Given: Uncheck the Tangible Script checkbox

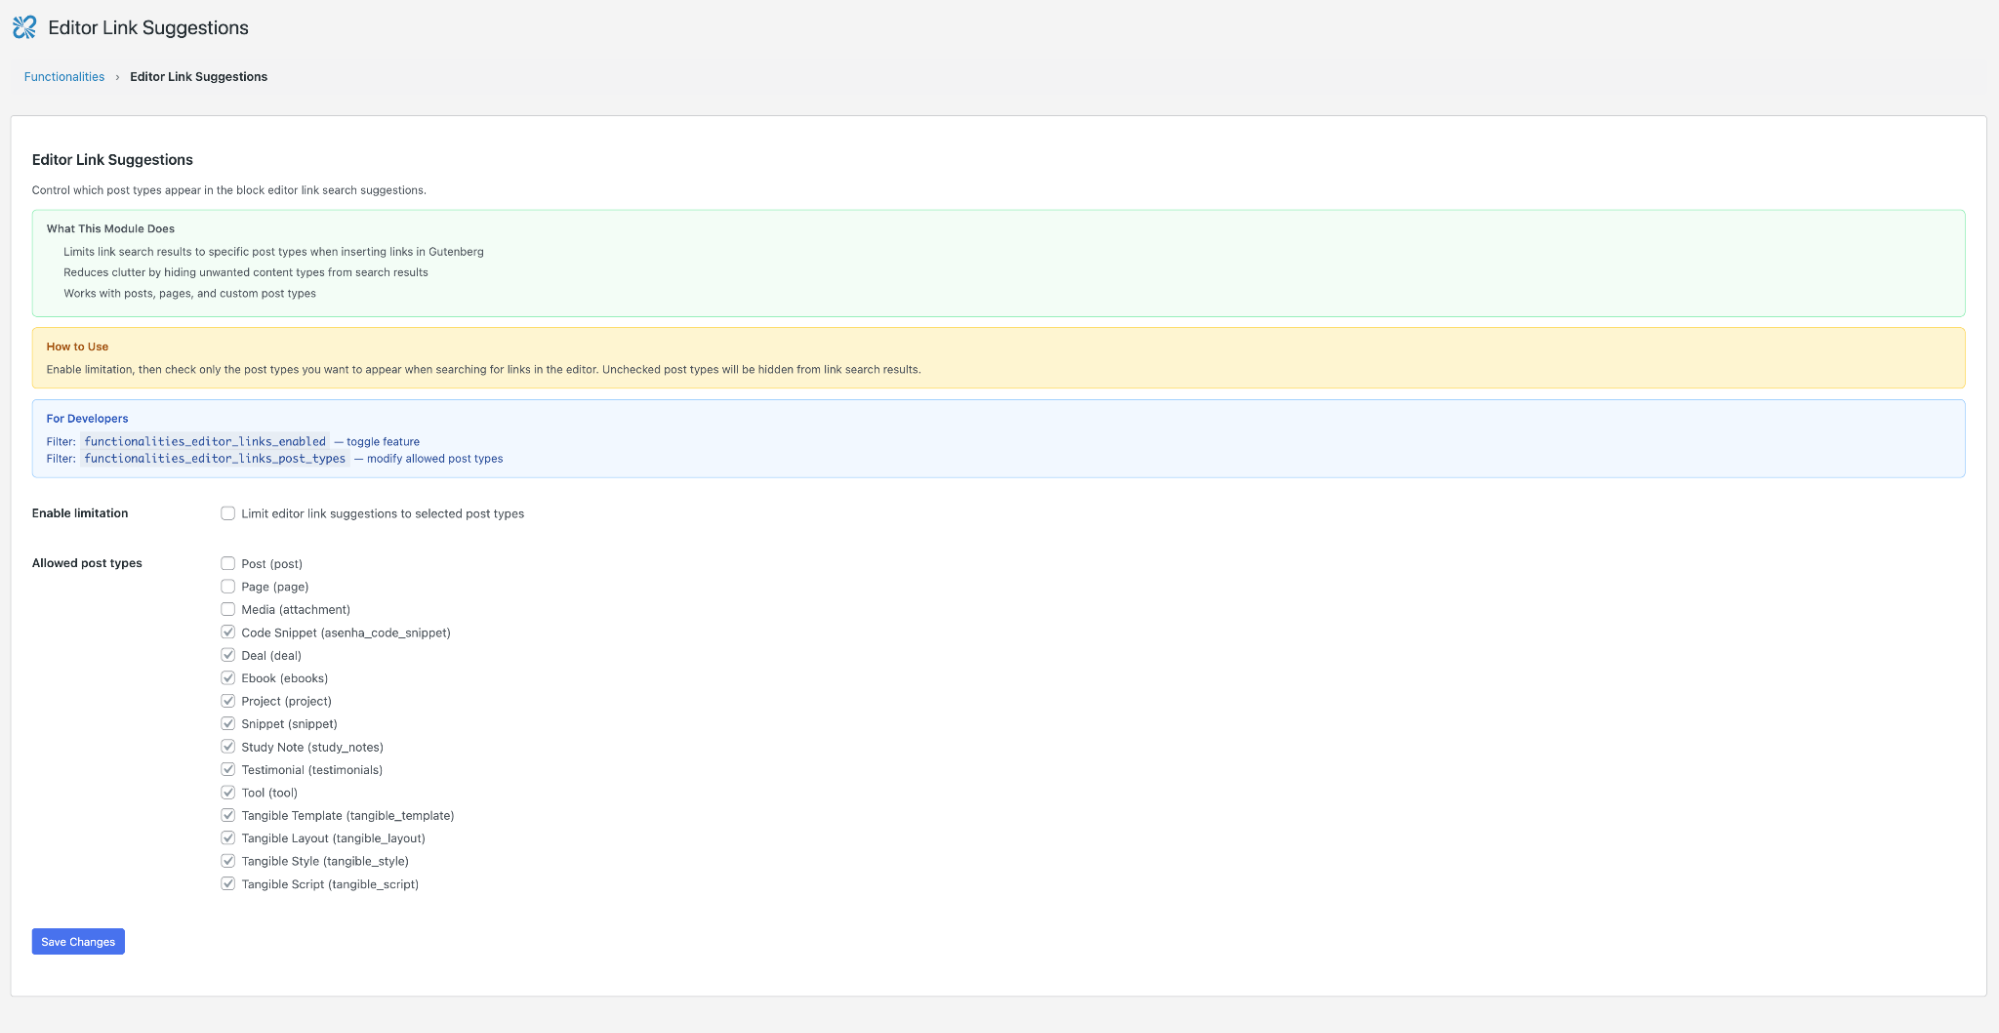Looking at the screenshot, I should pos(228,884).
